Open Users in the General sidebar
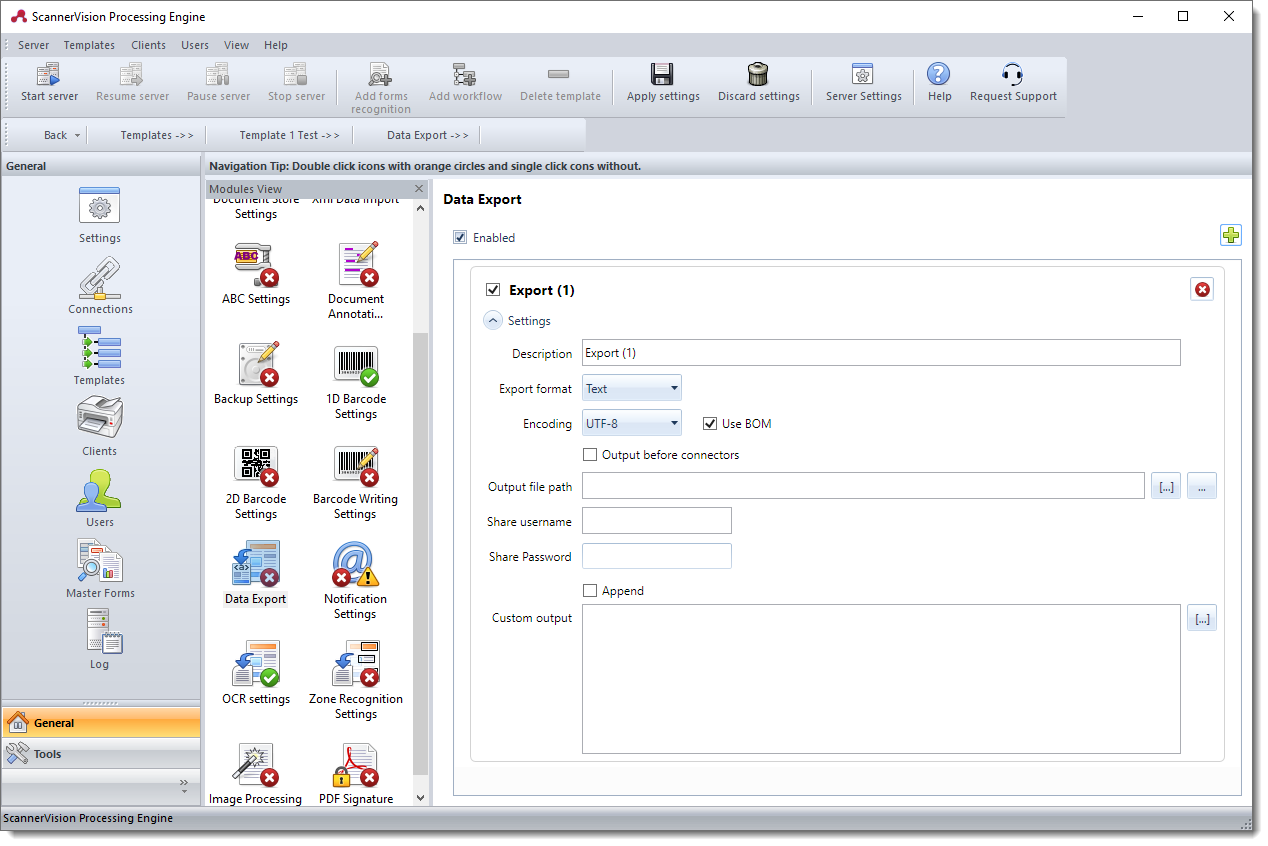The height and width of the screenshot is (846, 1268). click(x=100, y=499)
